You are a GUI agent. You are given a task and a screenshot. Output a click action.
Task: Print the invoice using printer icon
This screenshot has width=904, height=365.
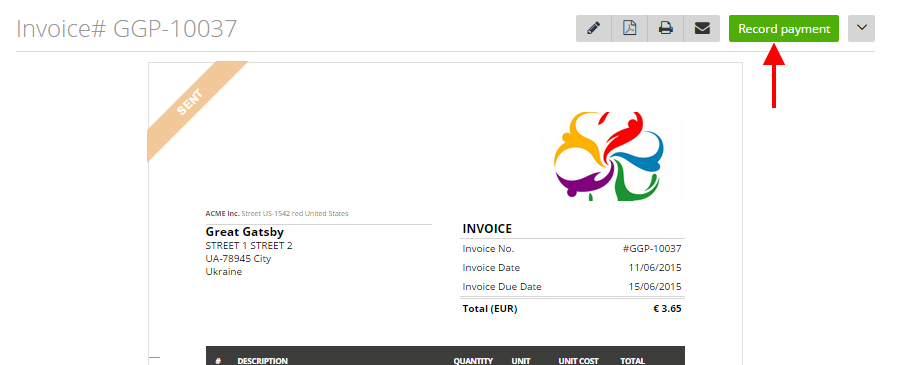[666, 28]
